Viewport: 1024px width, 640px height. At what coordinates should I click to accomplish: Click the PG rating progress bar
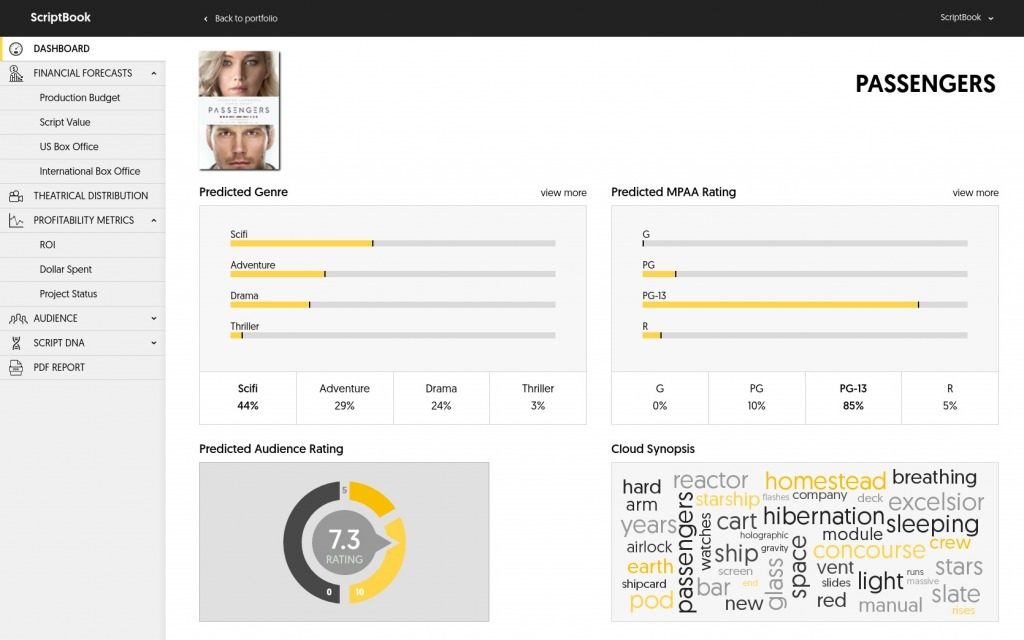(805, 274)
